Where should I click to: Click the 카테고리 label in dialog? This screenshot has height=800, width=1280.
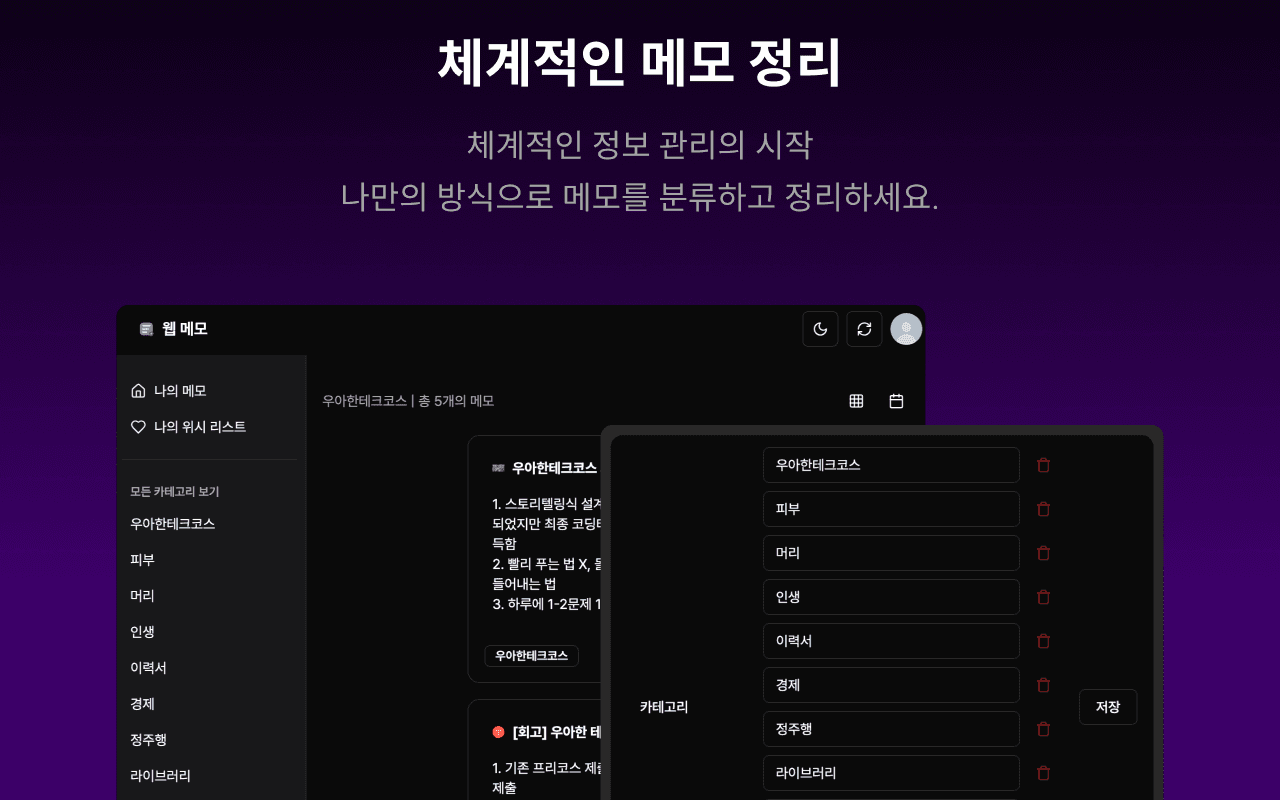[x=664, y=707]
